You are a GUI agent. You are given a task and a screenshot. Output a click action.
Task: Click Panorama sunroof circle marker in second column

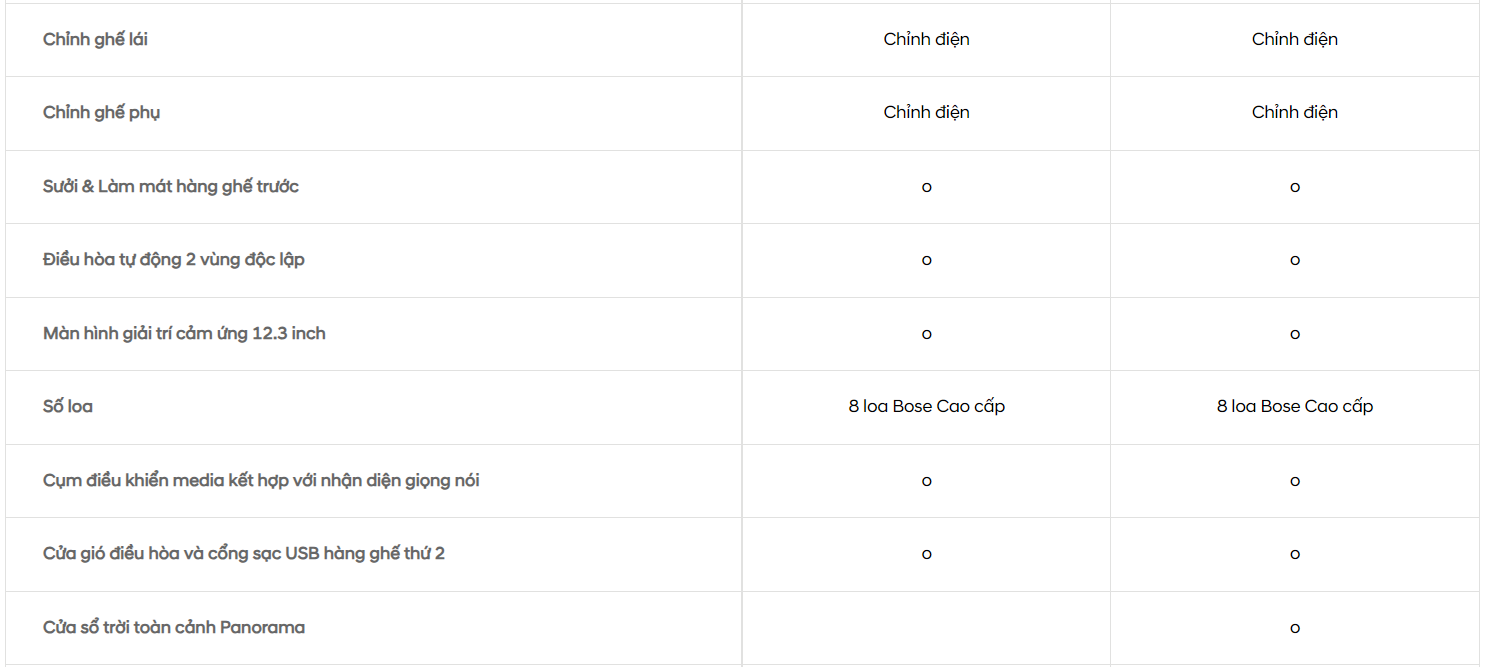(x=1294, y=628)
